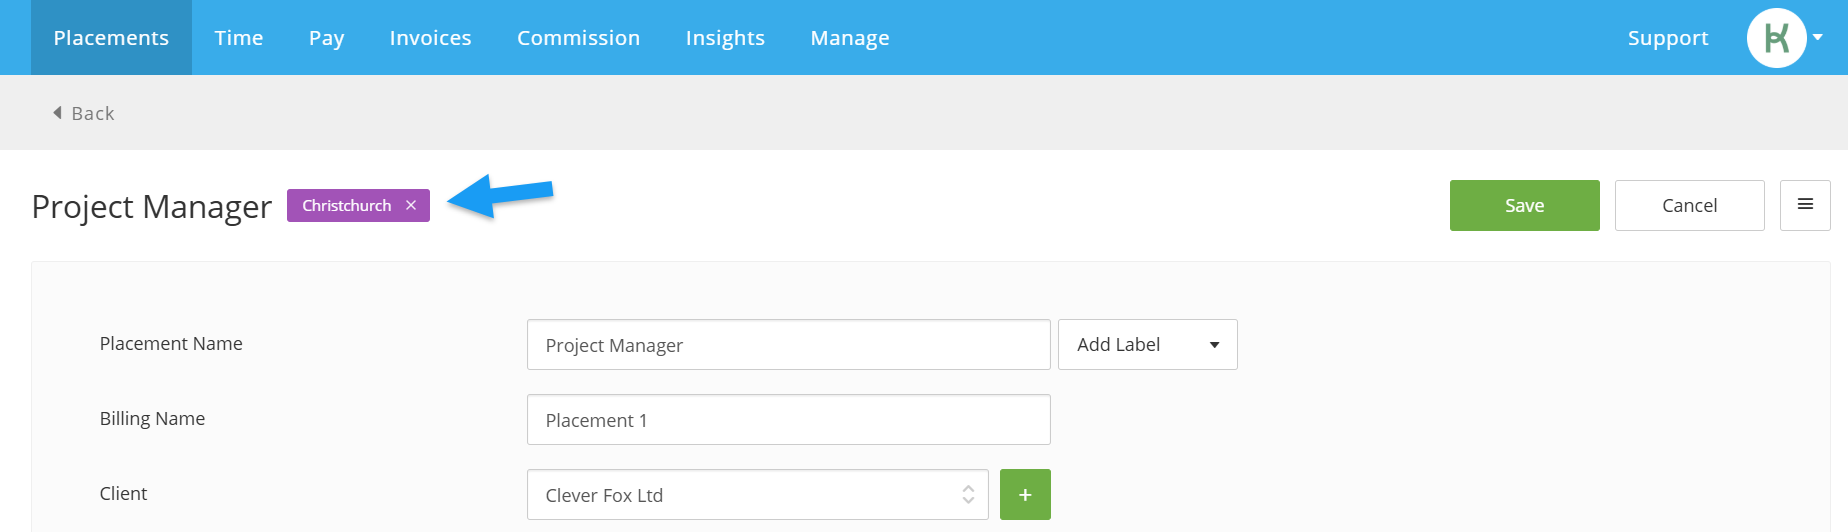
Task: Click the Support link
Action: (1668, 38)
